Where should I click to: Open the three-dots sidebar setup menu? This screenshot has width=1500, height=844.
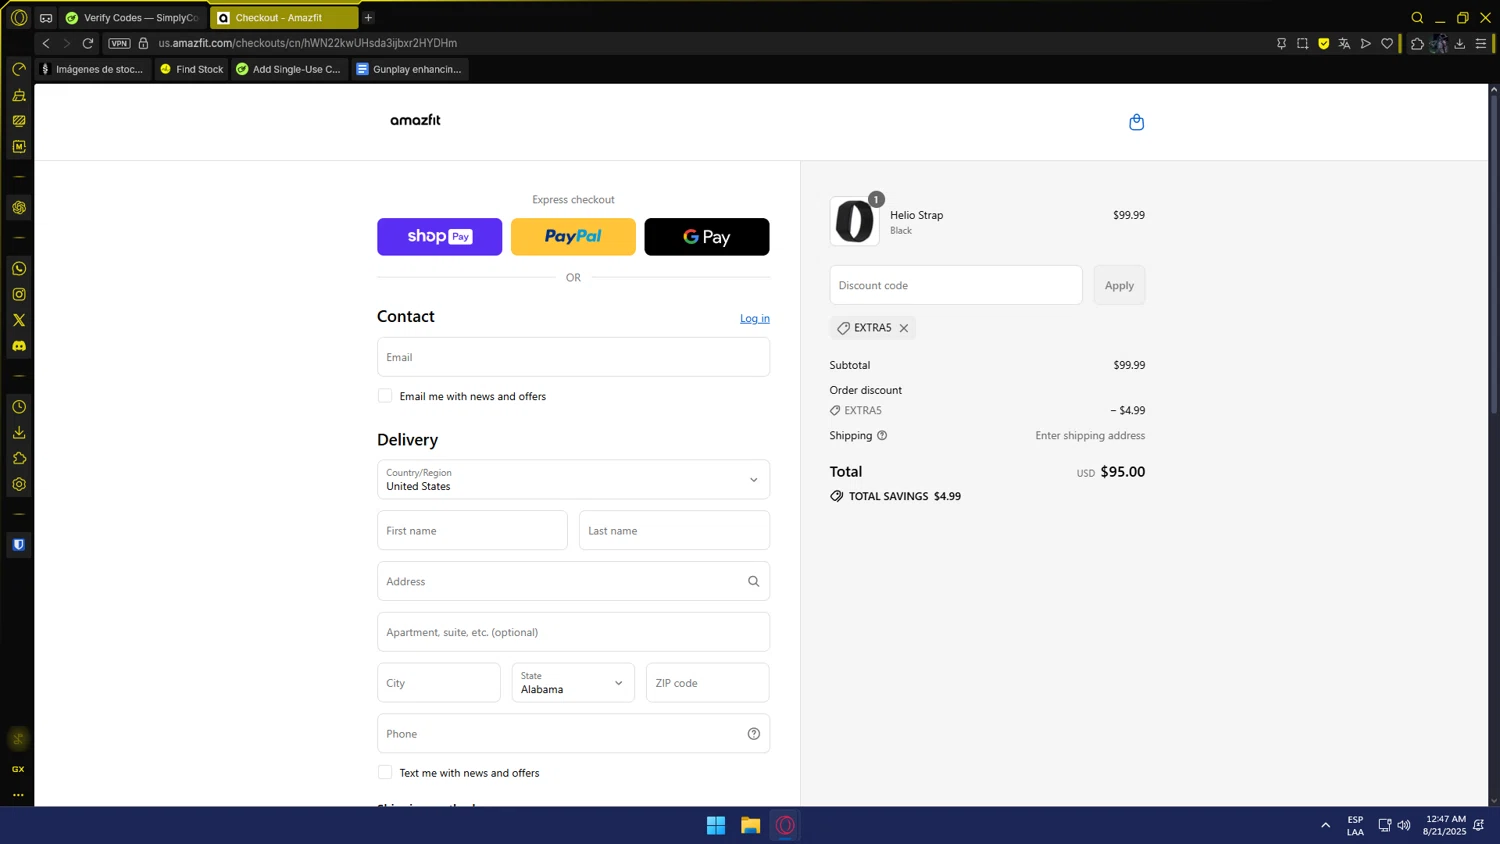tap(19, 795)
